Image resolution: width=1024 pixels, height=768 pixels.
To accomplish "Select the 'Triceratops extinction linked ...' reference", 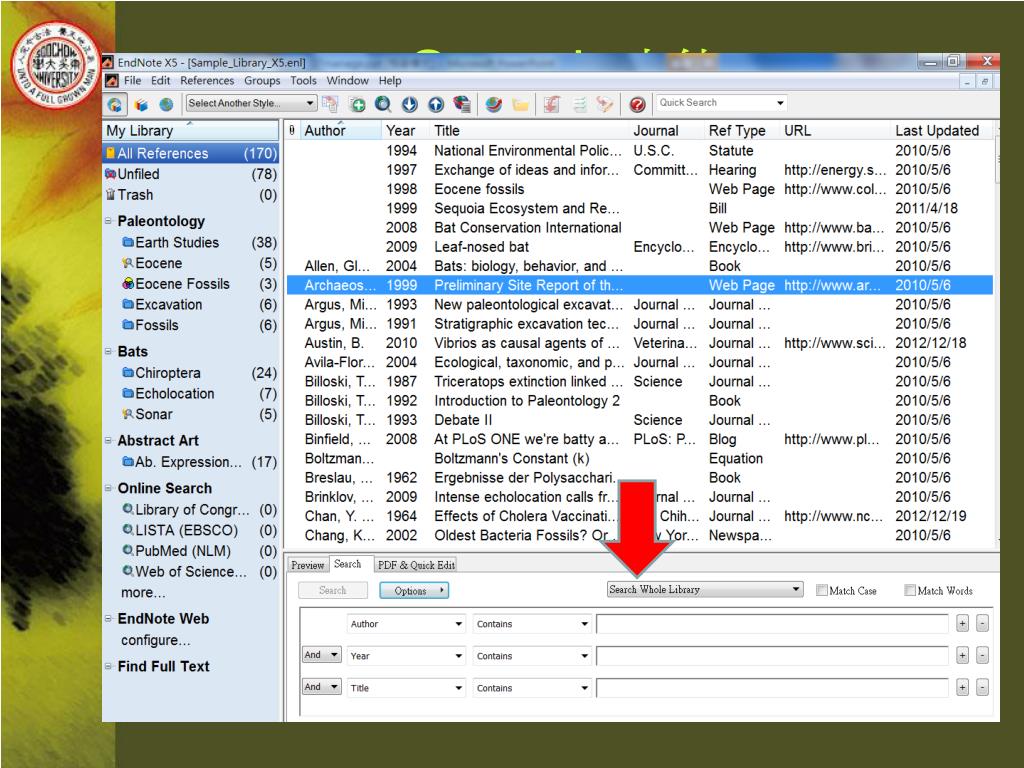I will click(640, 381).
